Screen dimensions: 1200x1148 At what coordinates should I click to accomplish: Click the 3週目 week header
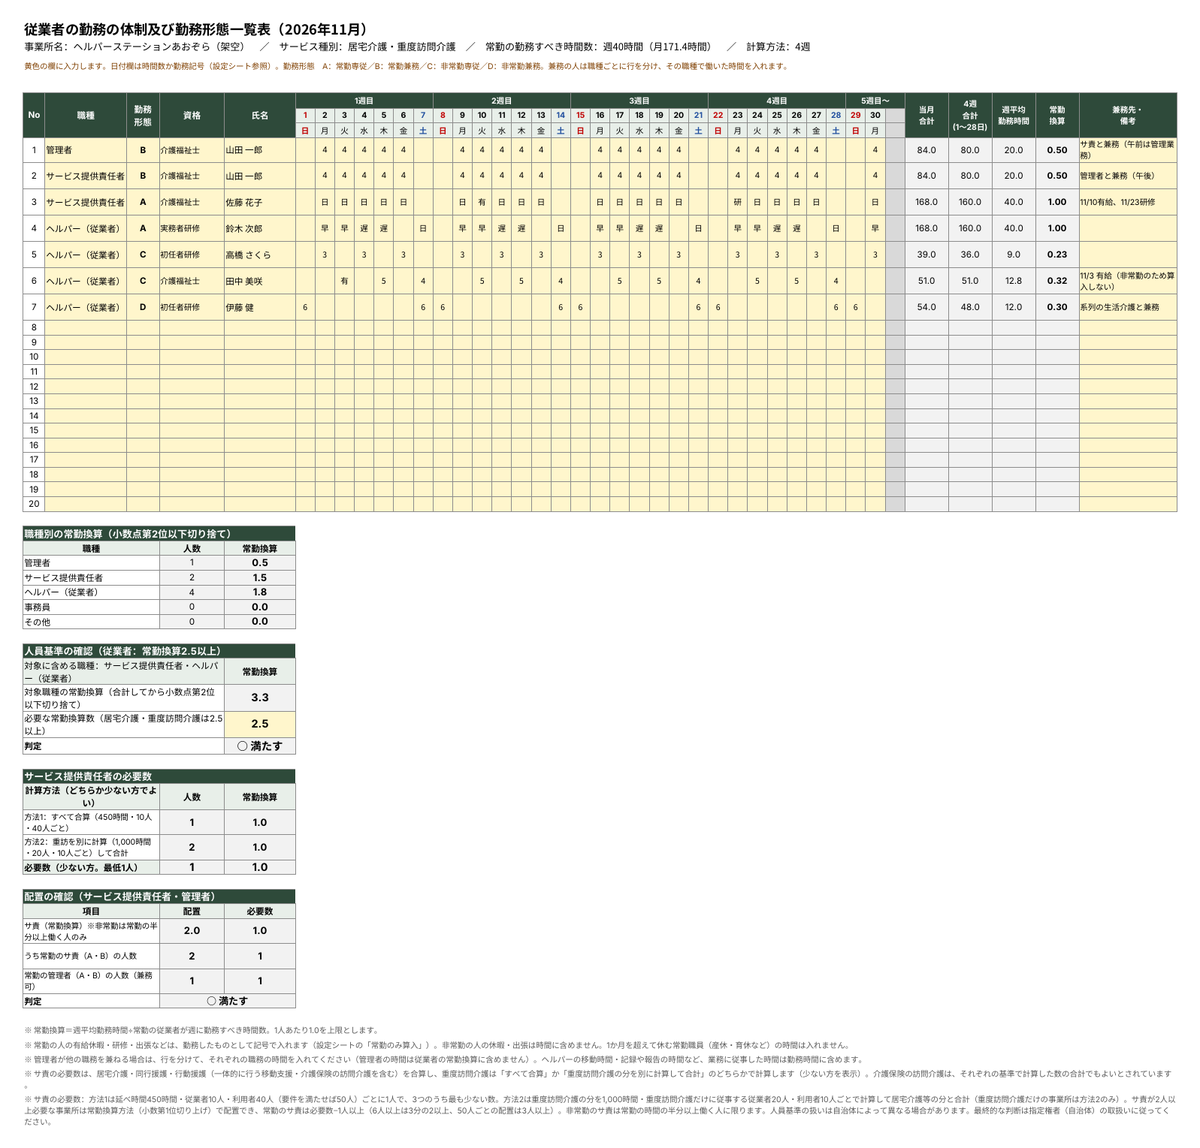(x=639, y=101)
